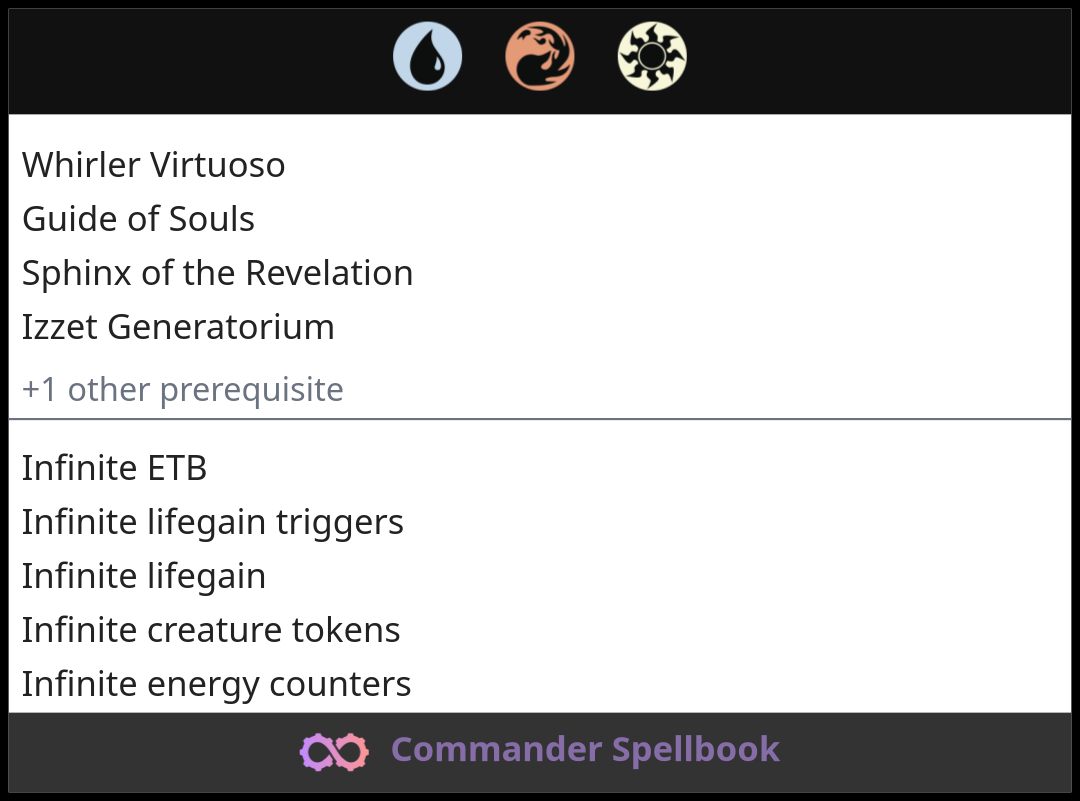The image size is (1080, 801).
Task: Choose the Infinite lifegain result line
Action: 143,576
